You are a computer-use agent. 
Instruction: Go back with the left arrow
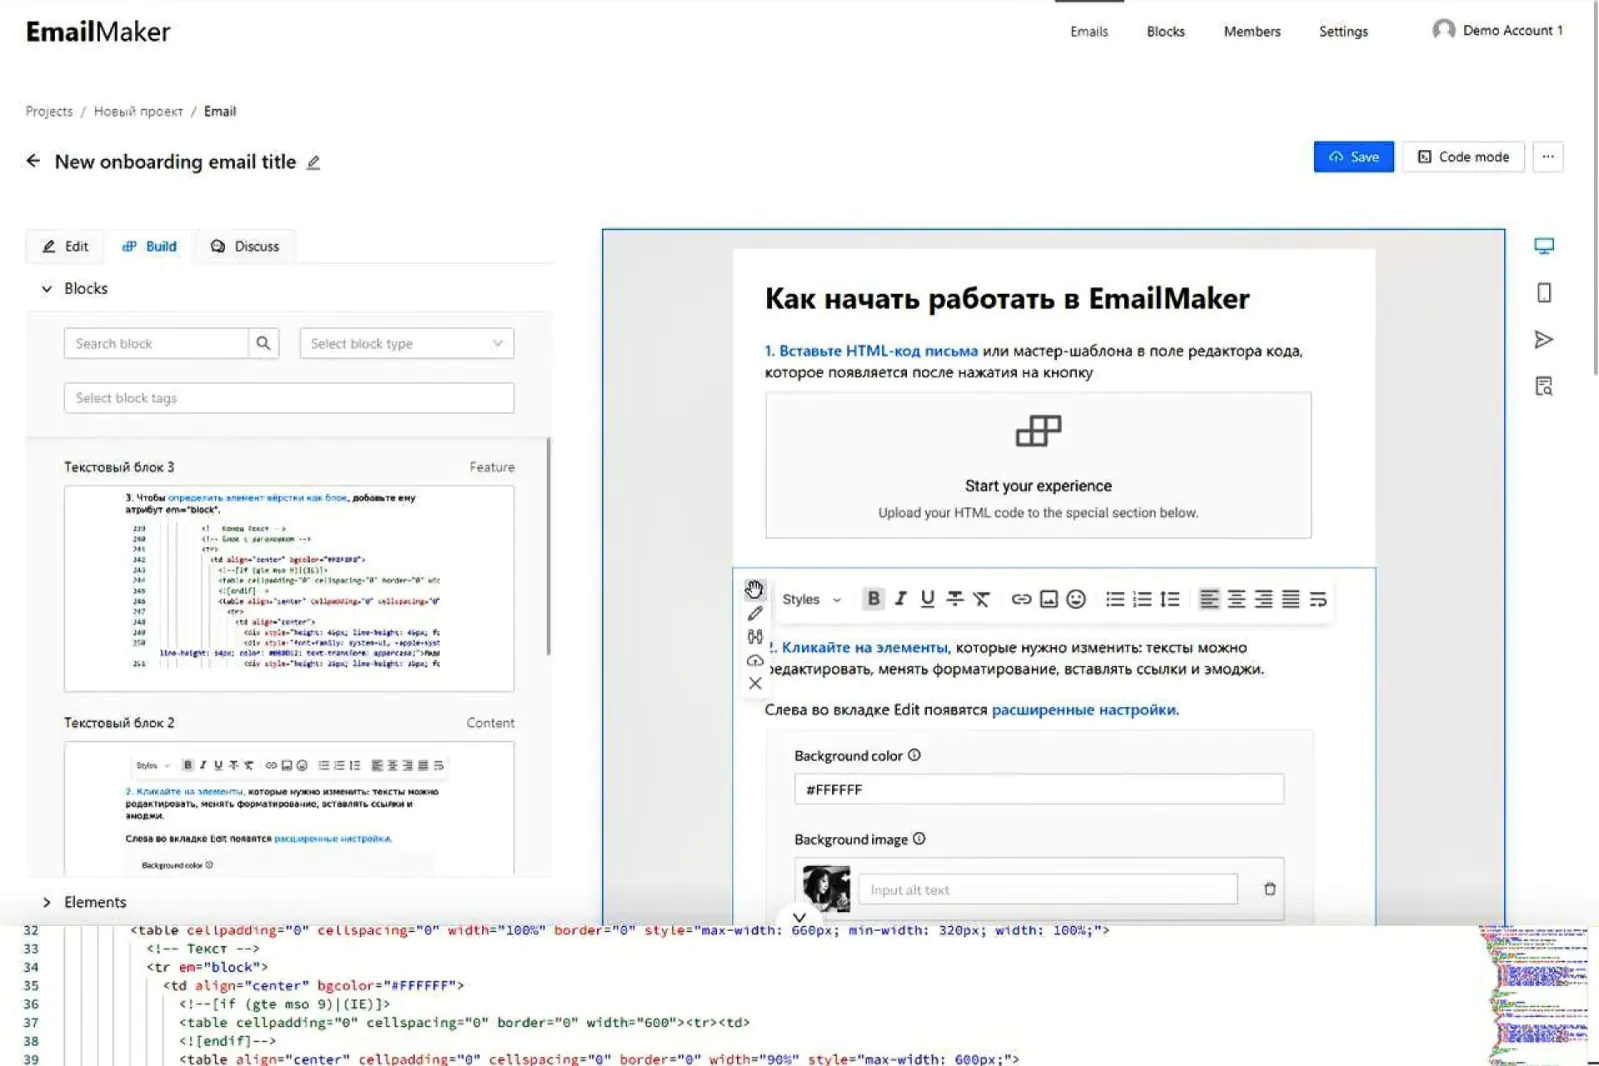click(x=33, y=161)
